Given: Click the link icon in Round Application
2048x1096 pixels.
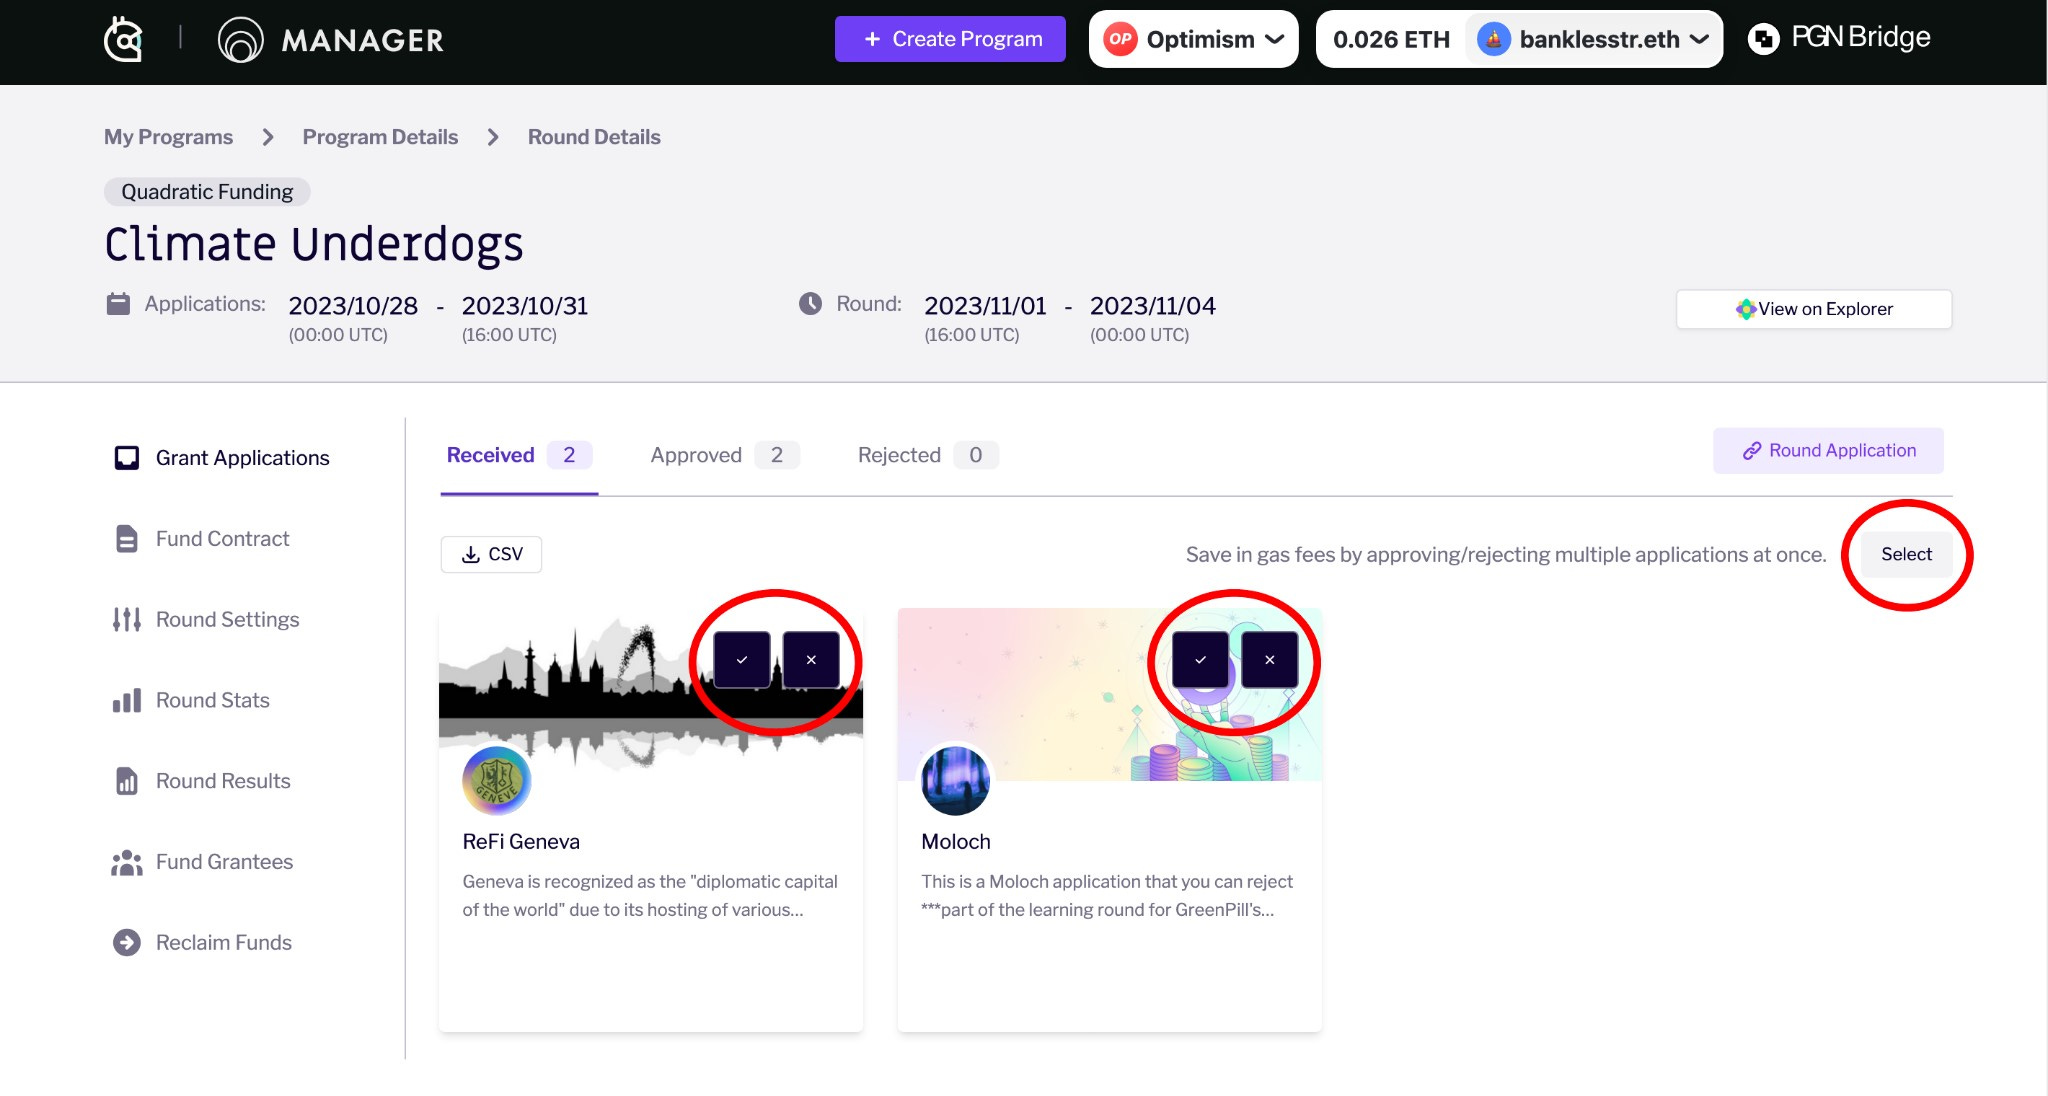Looking at the screenshot, I should (1752, 451).
